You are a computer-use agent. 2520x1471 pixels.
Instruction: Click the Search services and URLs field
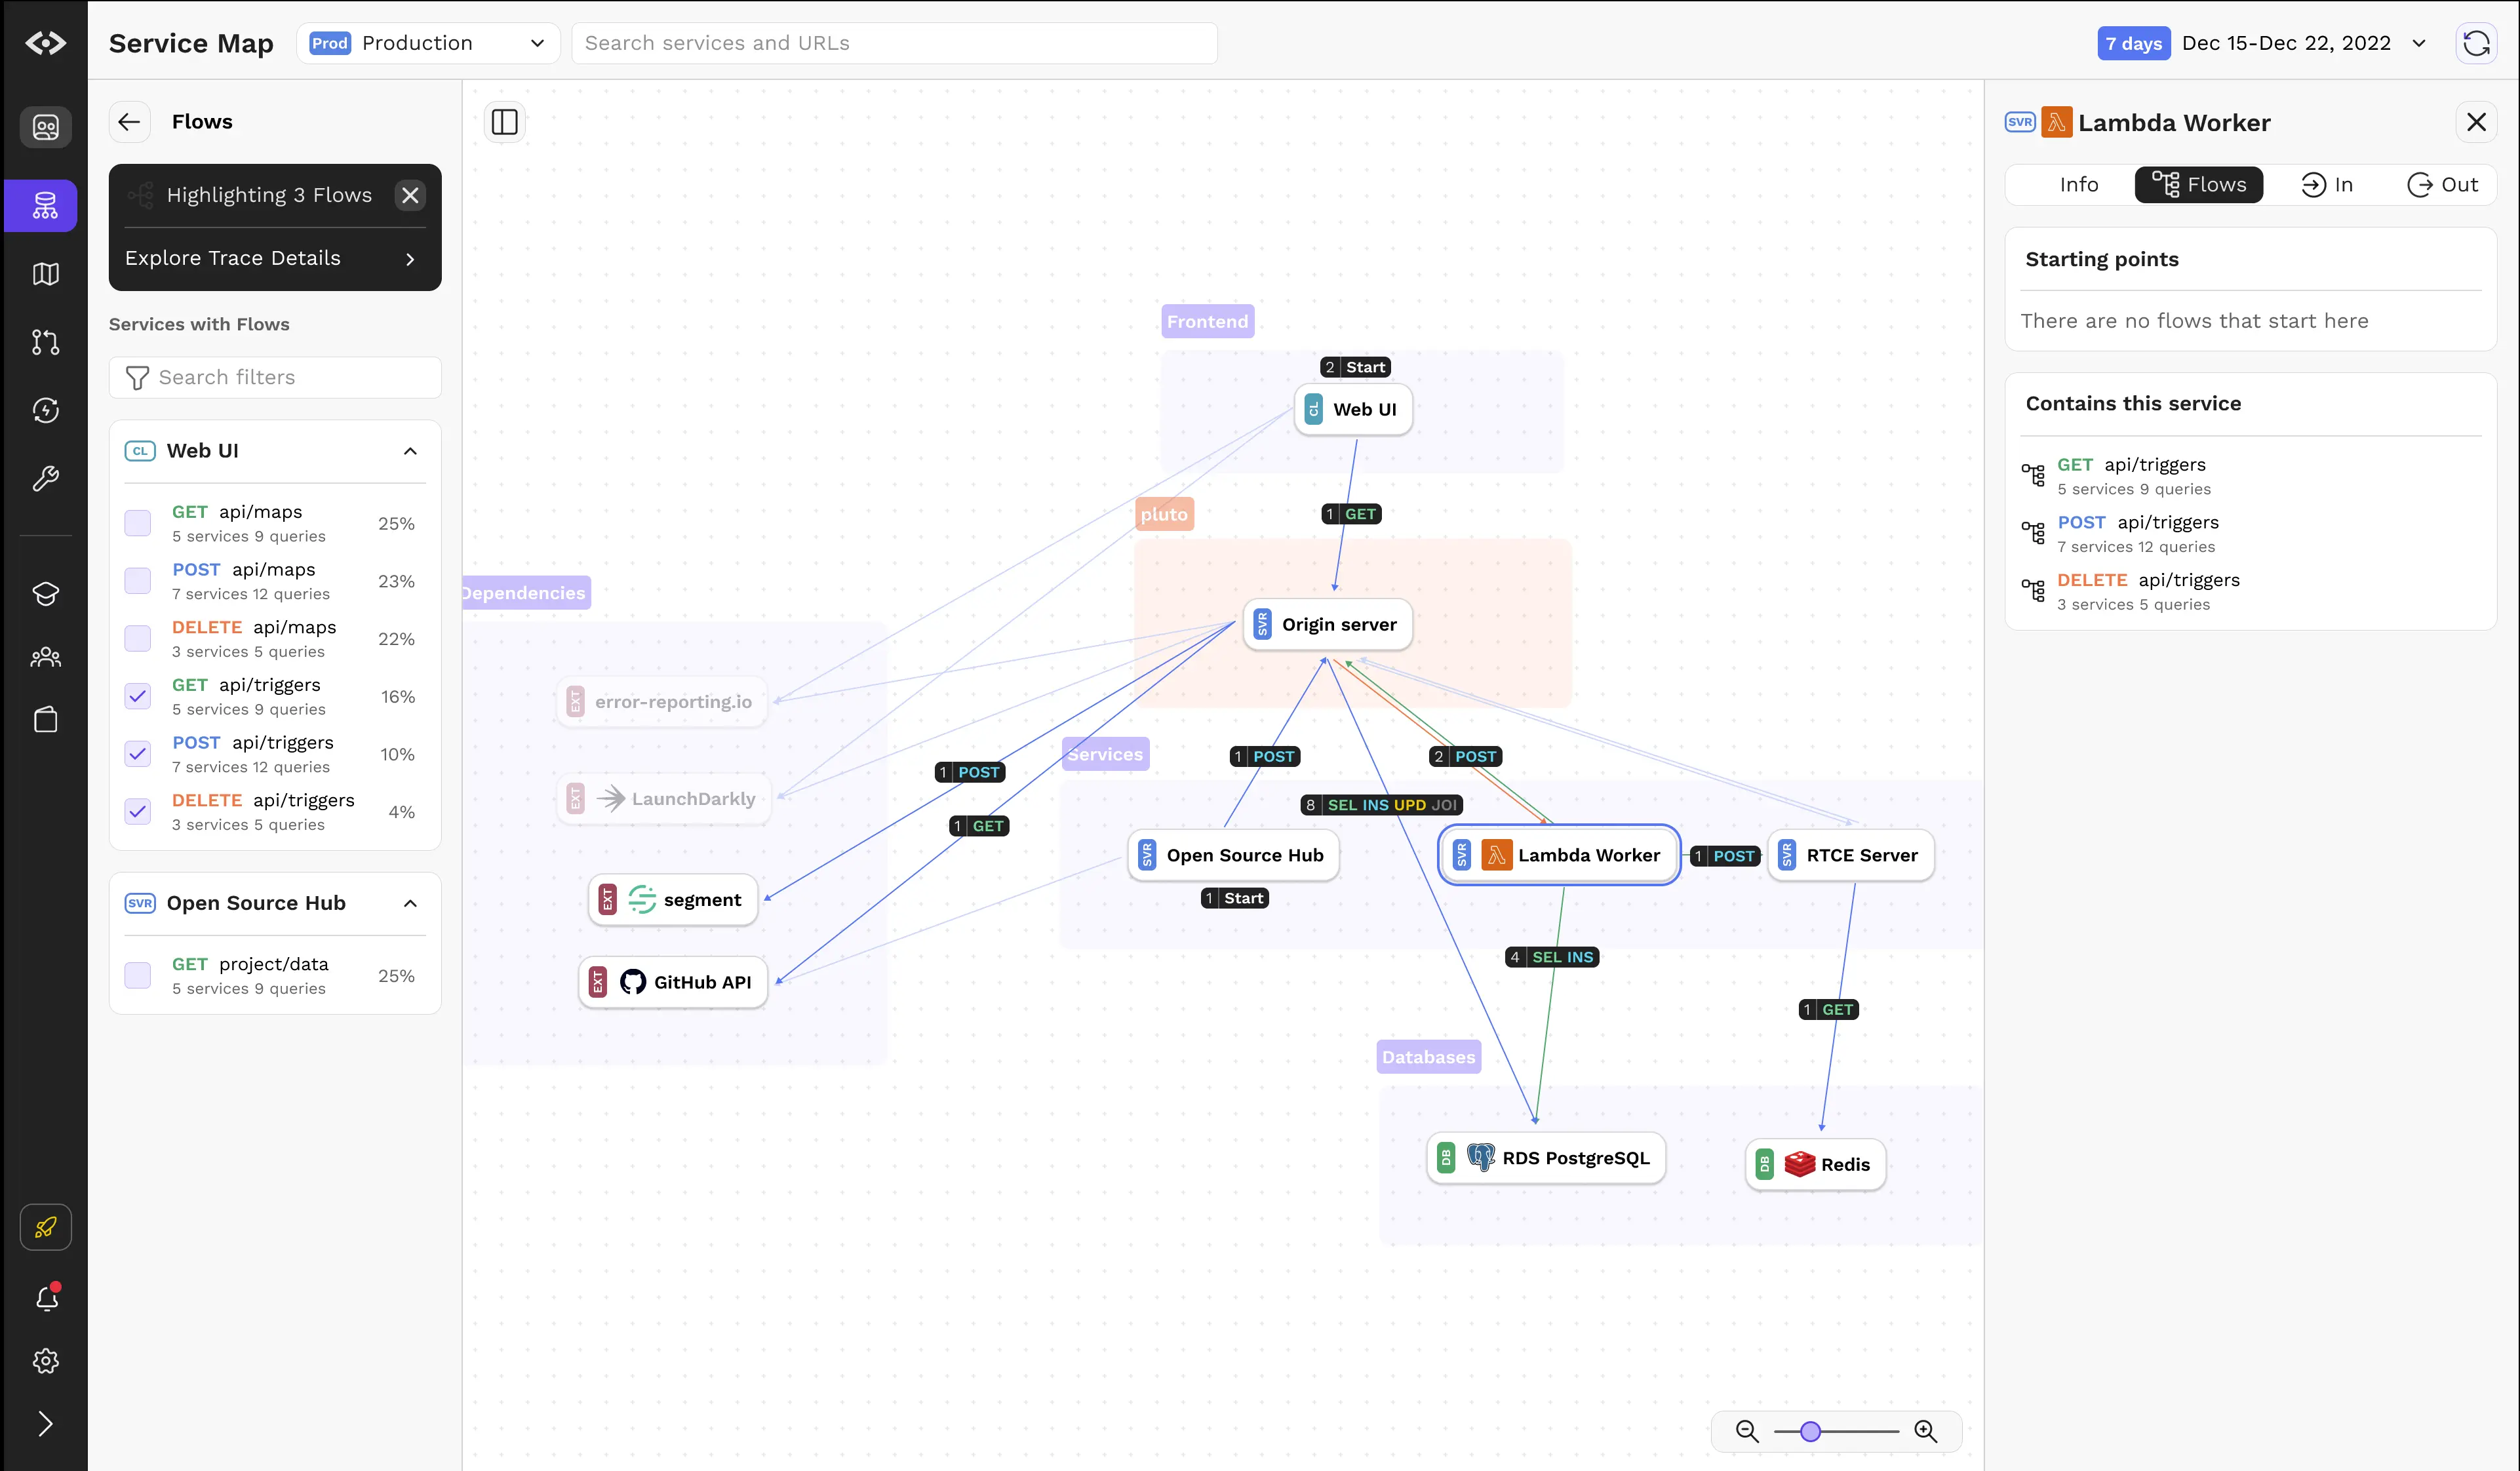(894, 43)
